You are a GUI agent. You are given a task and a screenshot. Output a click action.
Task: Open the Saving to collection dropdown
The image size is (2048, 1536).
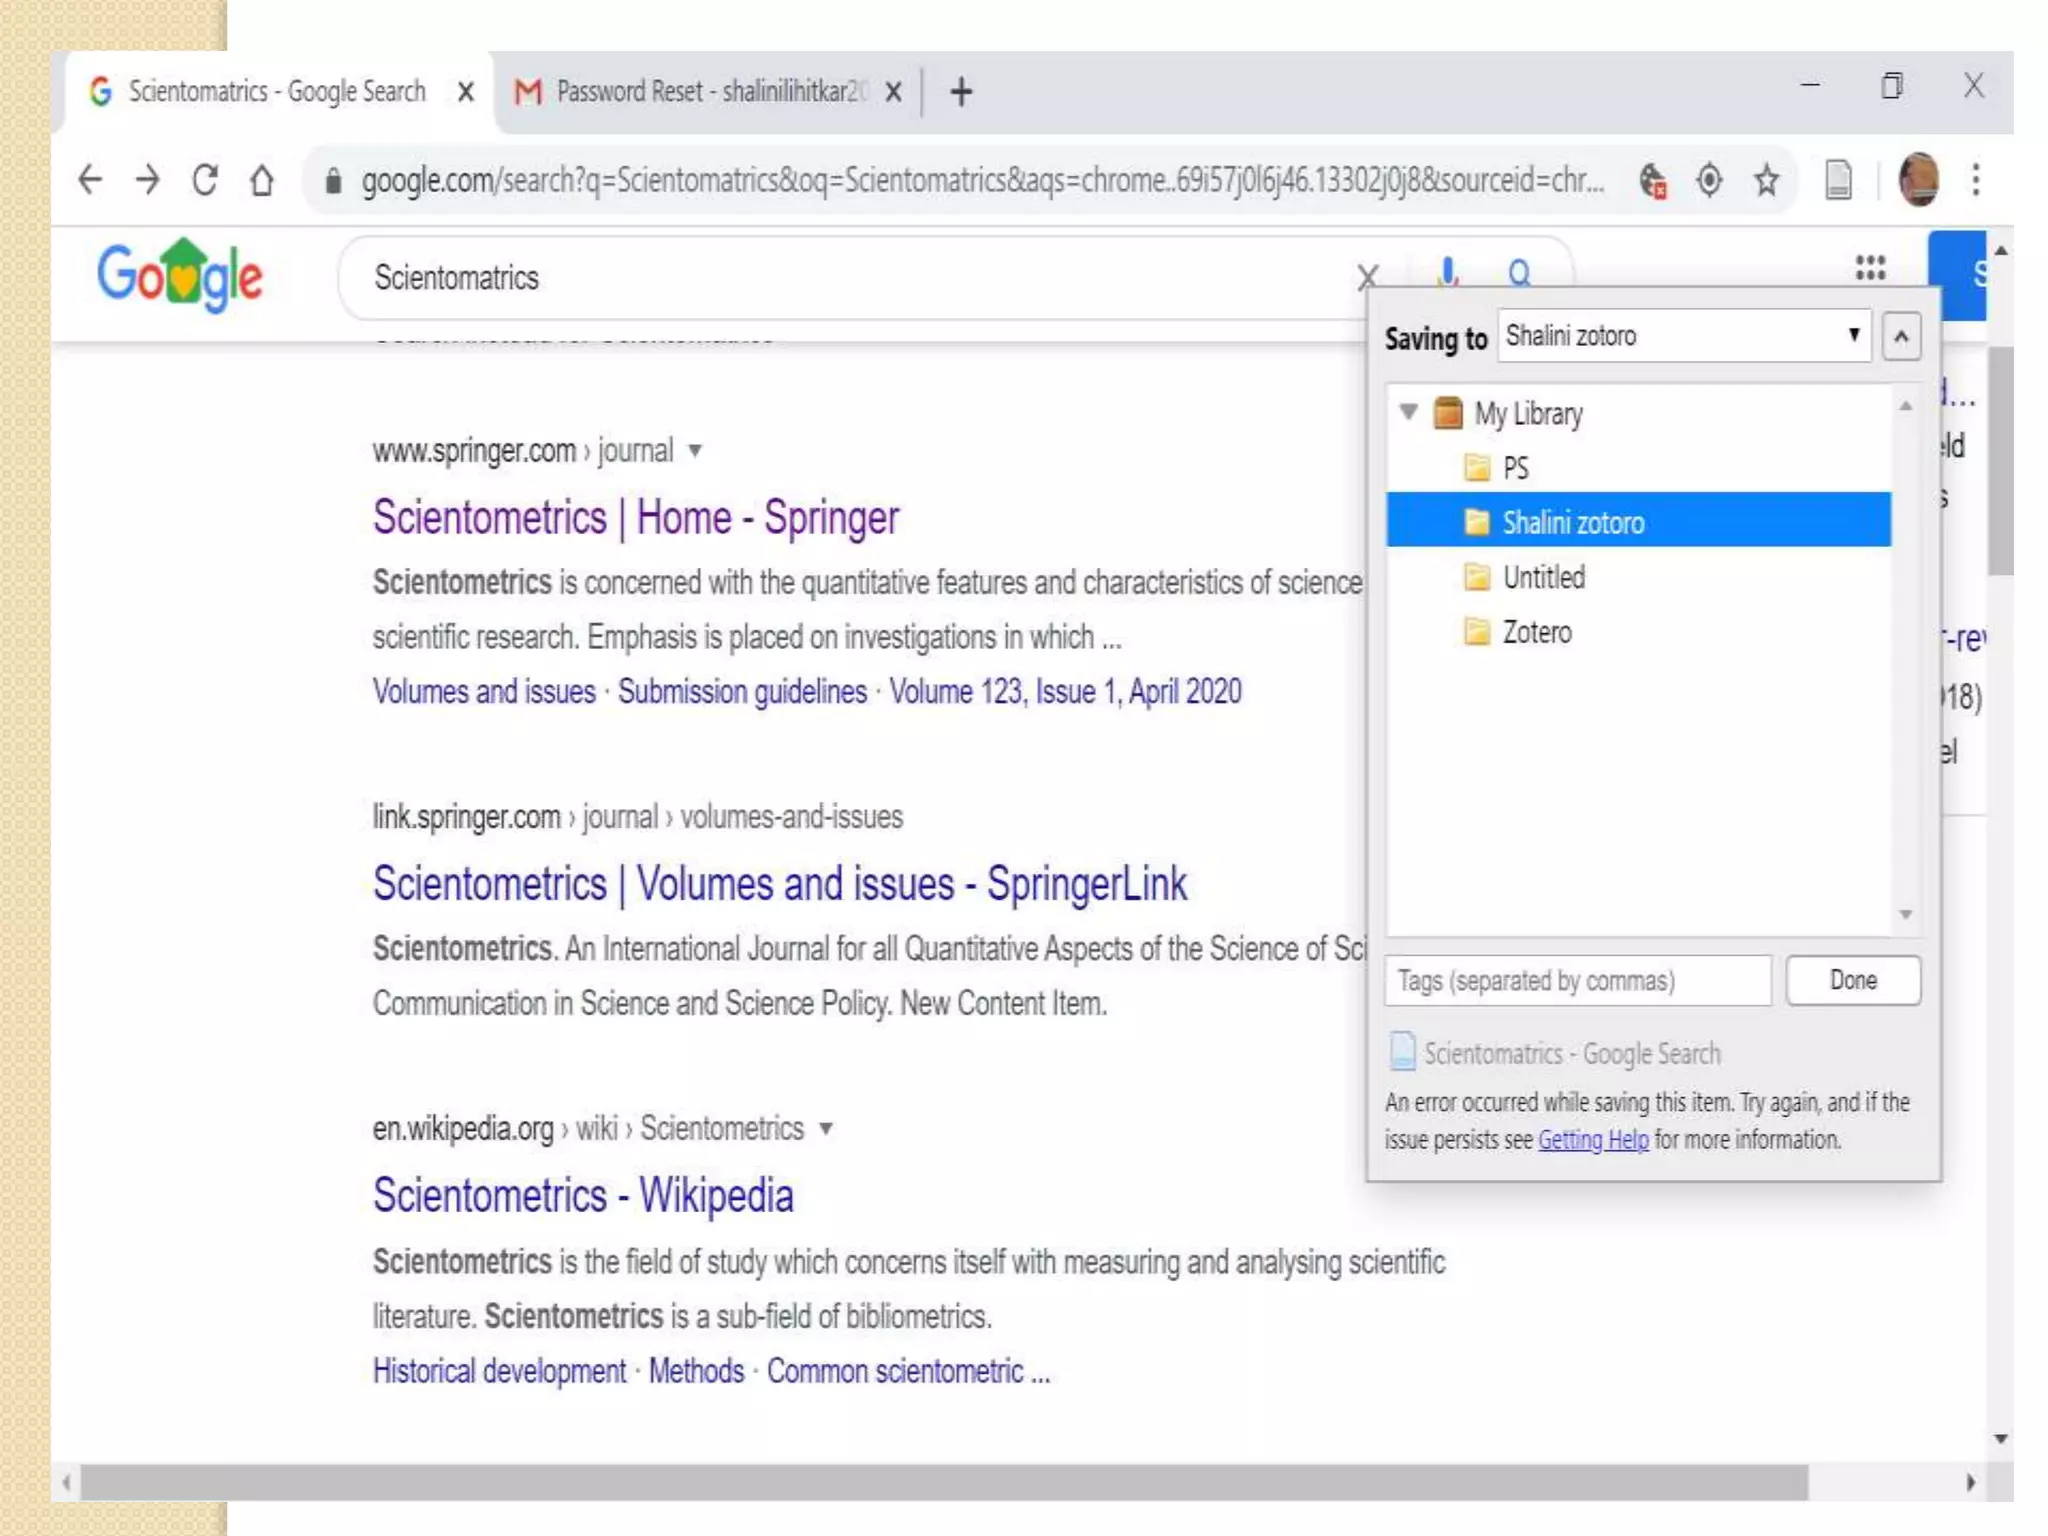pyautogui.click(x=1684, y=336)
